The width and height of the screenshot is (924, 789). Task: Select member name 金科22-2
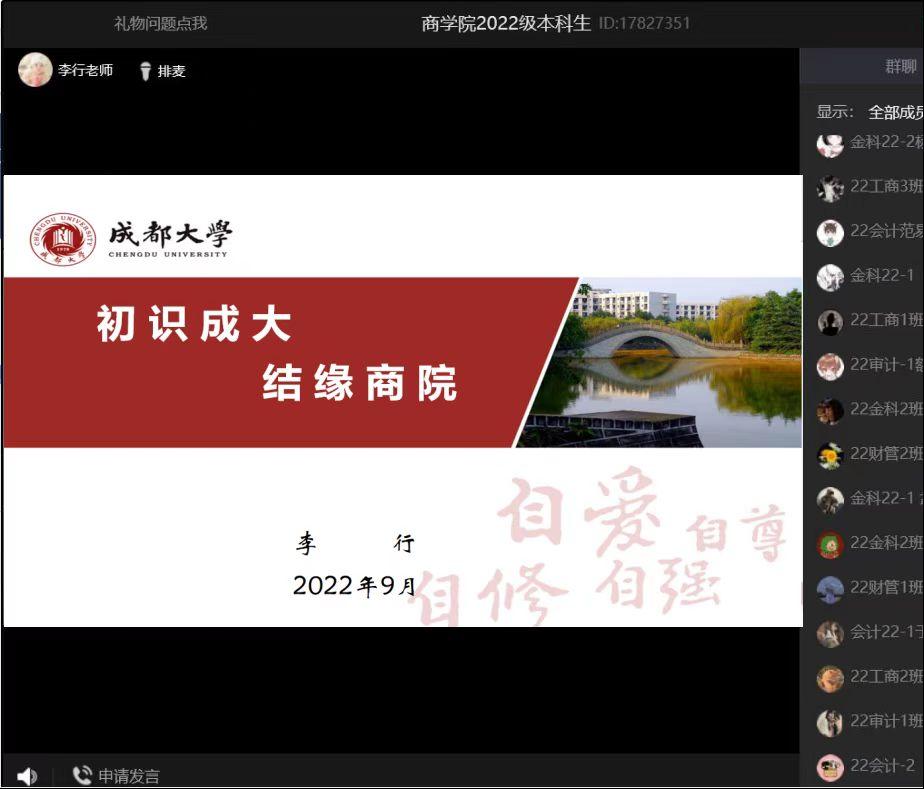(x=887, y=142)
